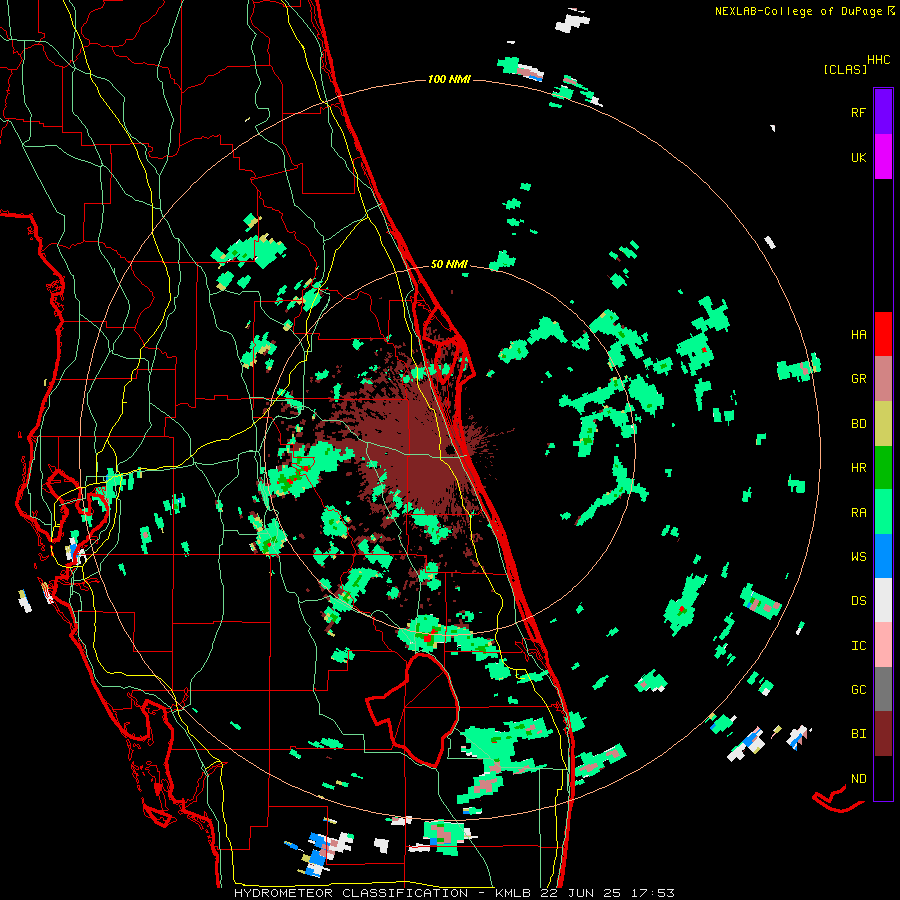900x900 pixels.
Task: Click the RF purple legend swatch
Action: click(x=883, y=112)
